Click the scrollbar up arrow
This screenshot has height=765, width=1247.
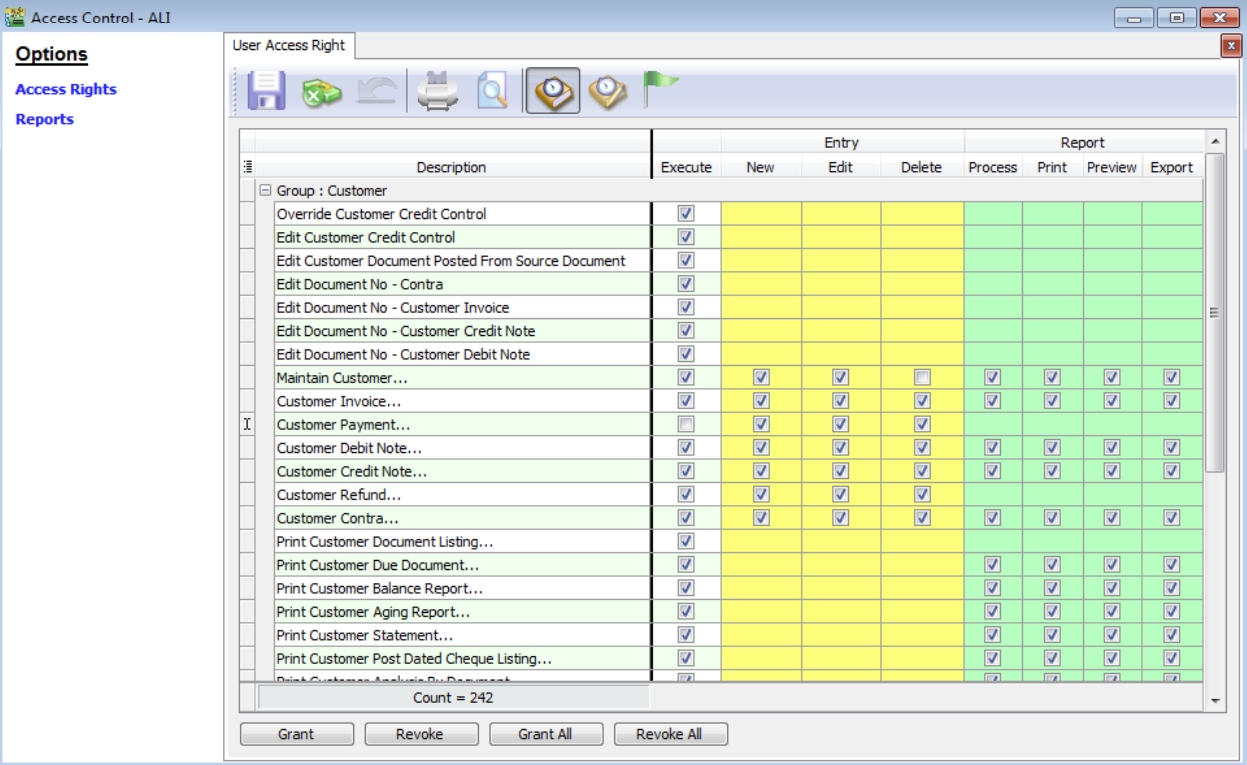pyautogui.click(x=1215, y=142)
